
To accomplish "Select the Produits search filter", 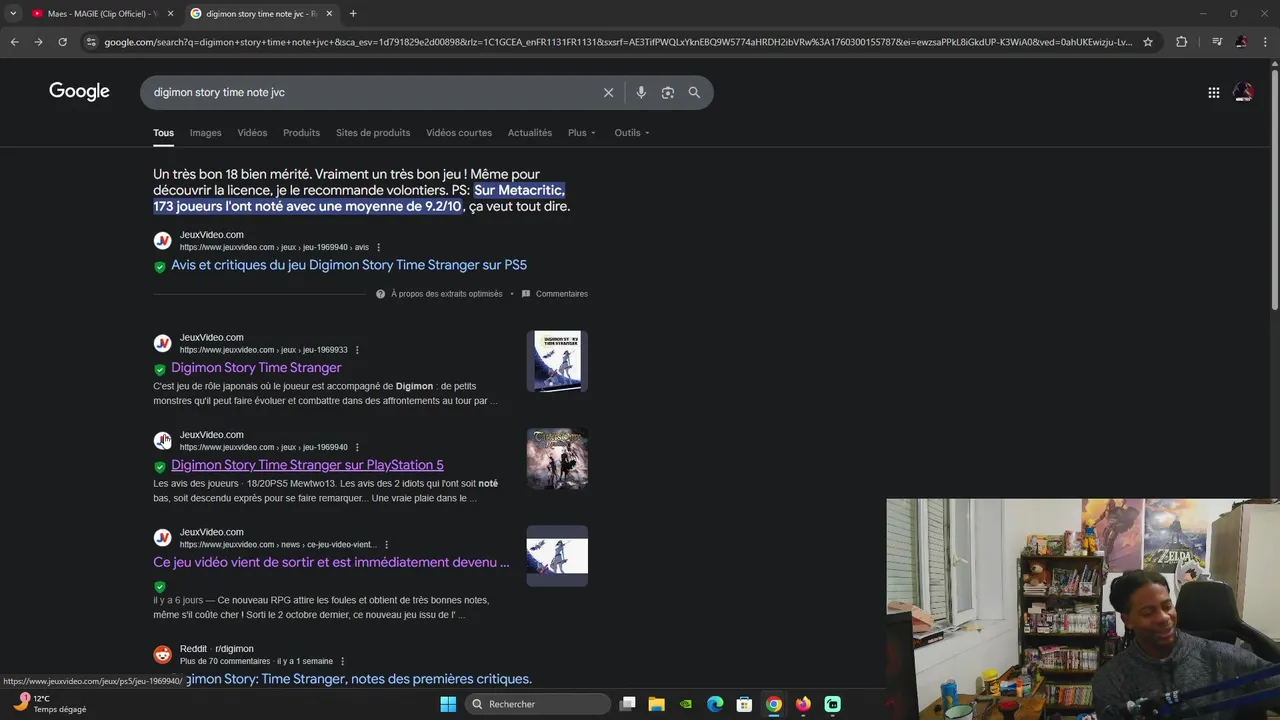I will 301,132.
